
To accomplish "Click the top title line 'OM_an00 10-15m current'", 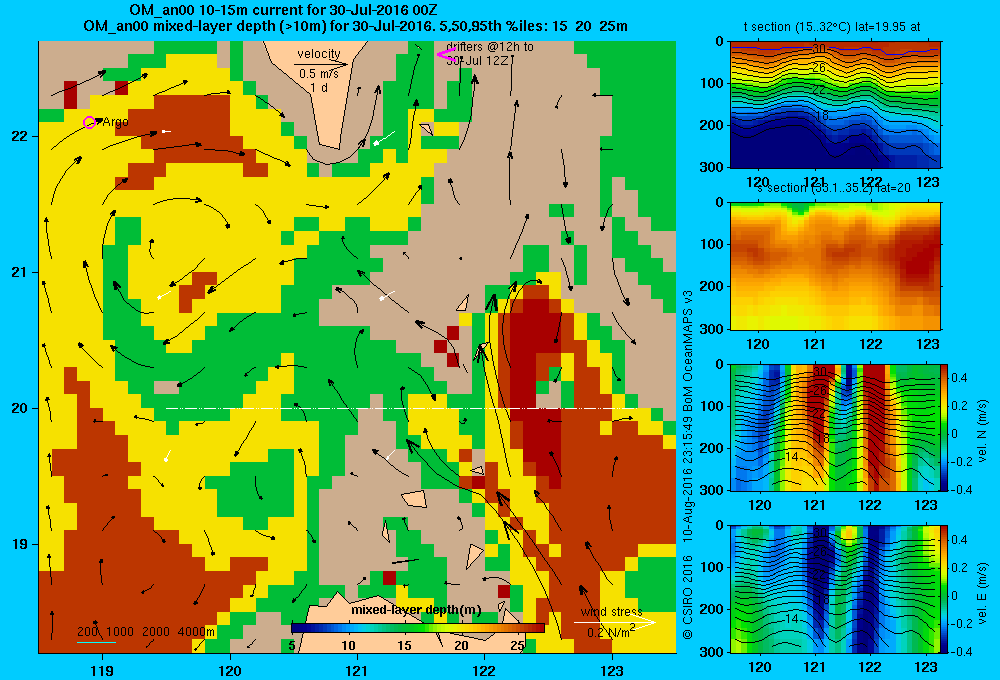I will (x=283, y=10).
